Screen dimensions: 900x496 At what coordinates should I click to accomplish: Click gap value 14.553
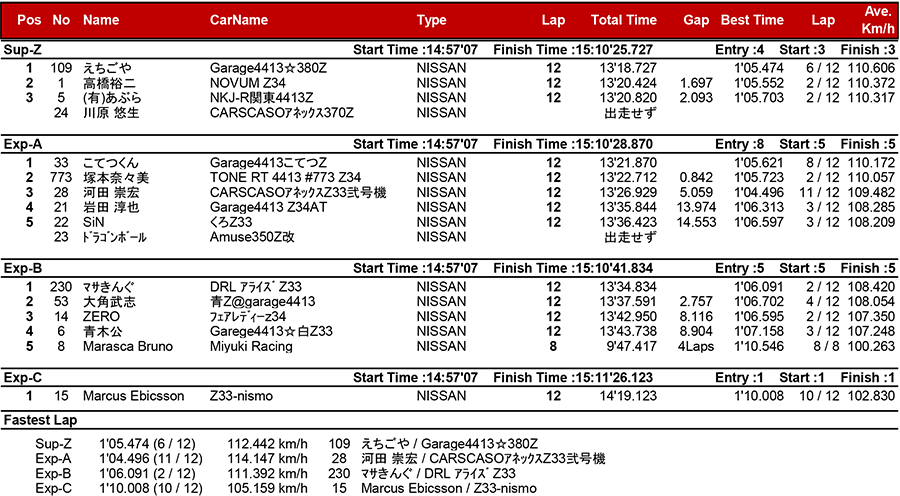pos(696,223)
